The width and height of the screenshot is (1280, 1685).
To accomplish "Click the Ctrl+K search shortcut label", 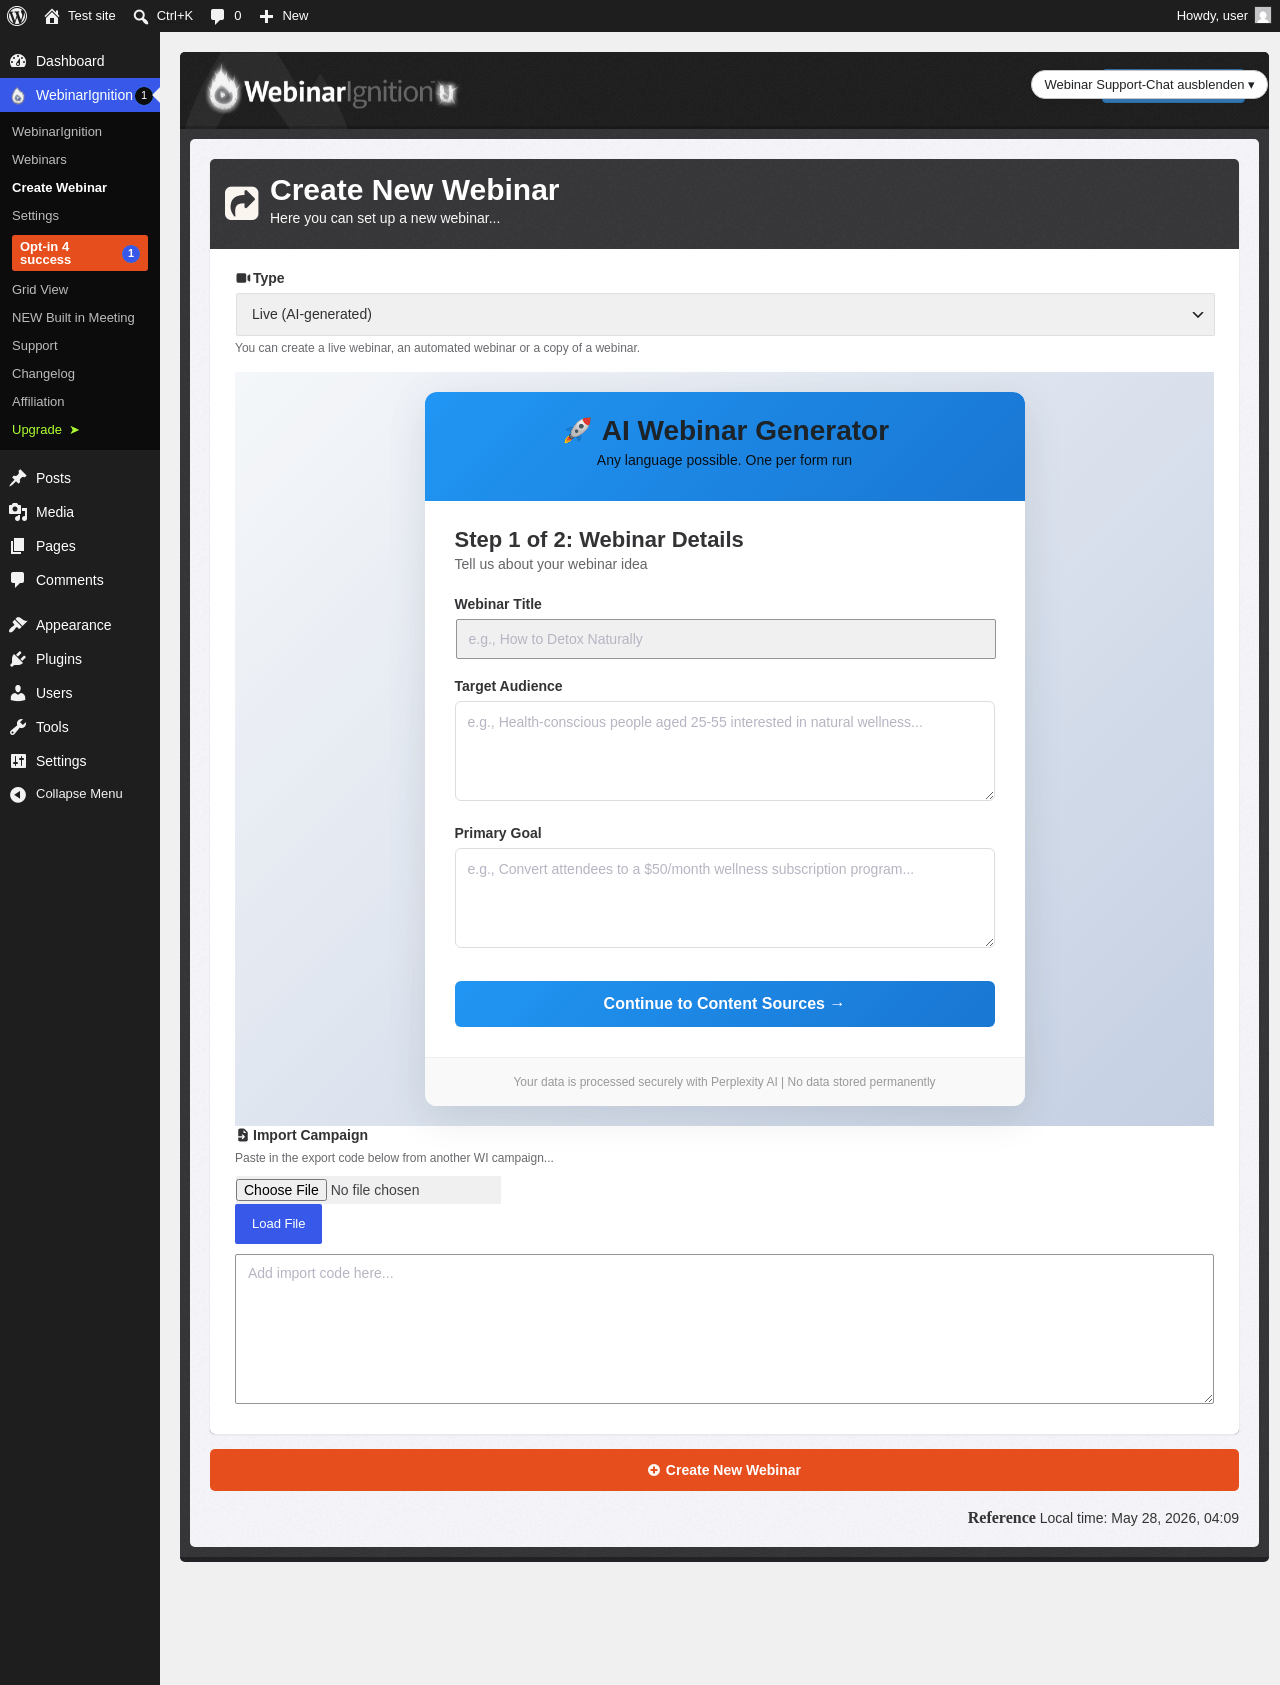I will (175, 16).
